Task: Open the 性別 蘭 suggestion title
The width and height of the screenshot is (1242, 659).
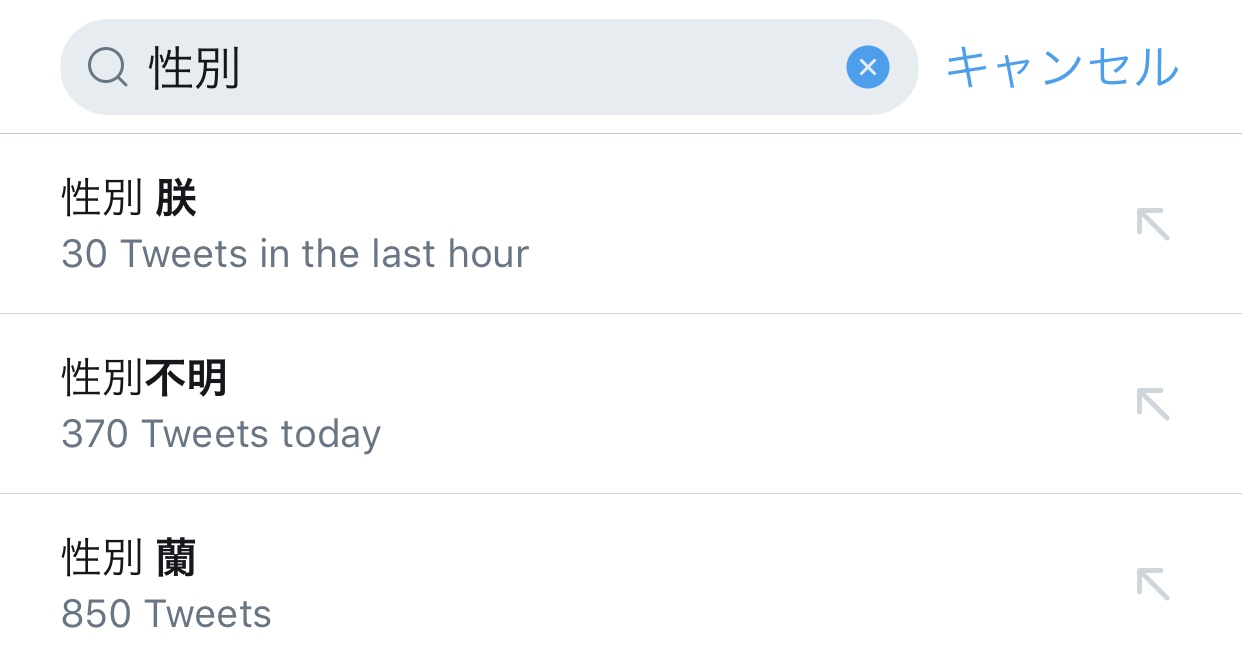Action: 129,558
